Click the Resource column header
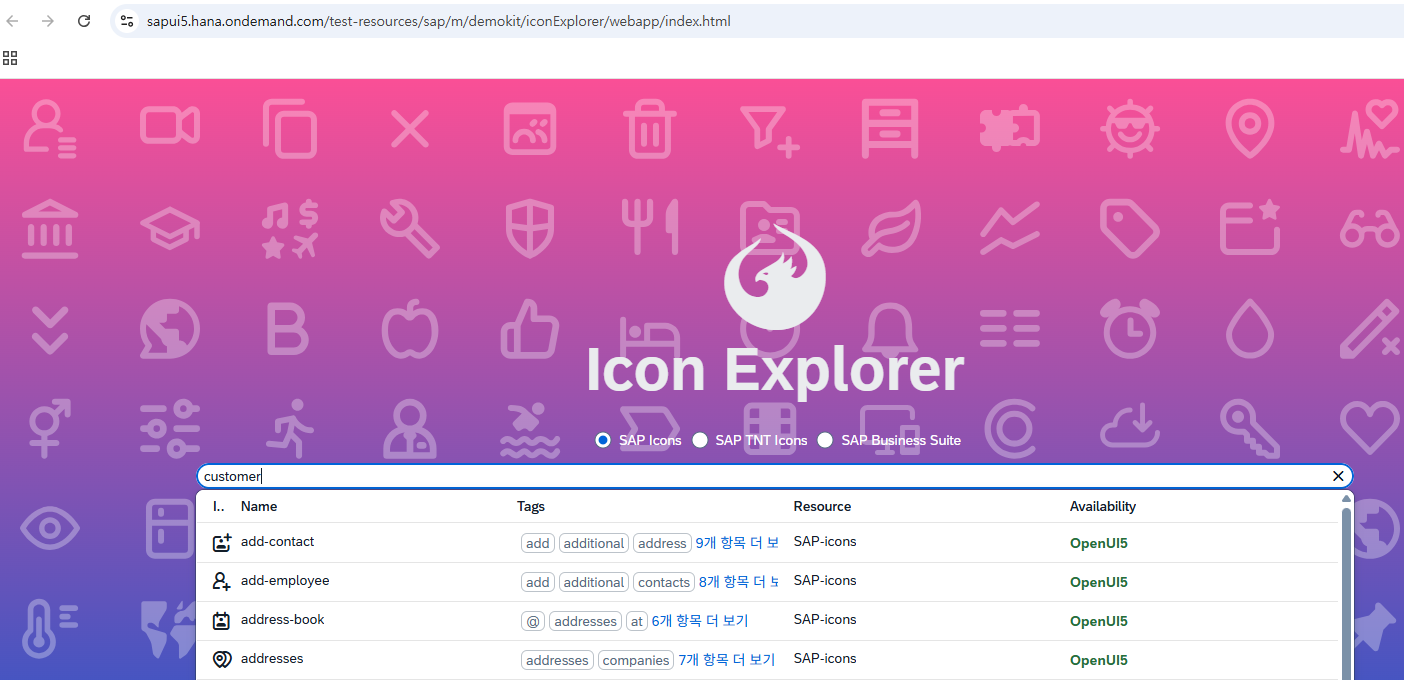 [x=822, y=506]
